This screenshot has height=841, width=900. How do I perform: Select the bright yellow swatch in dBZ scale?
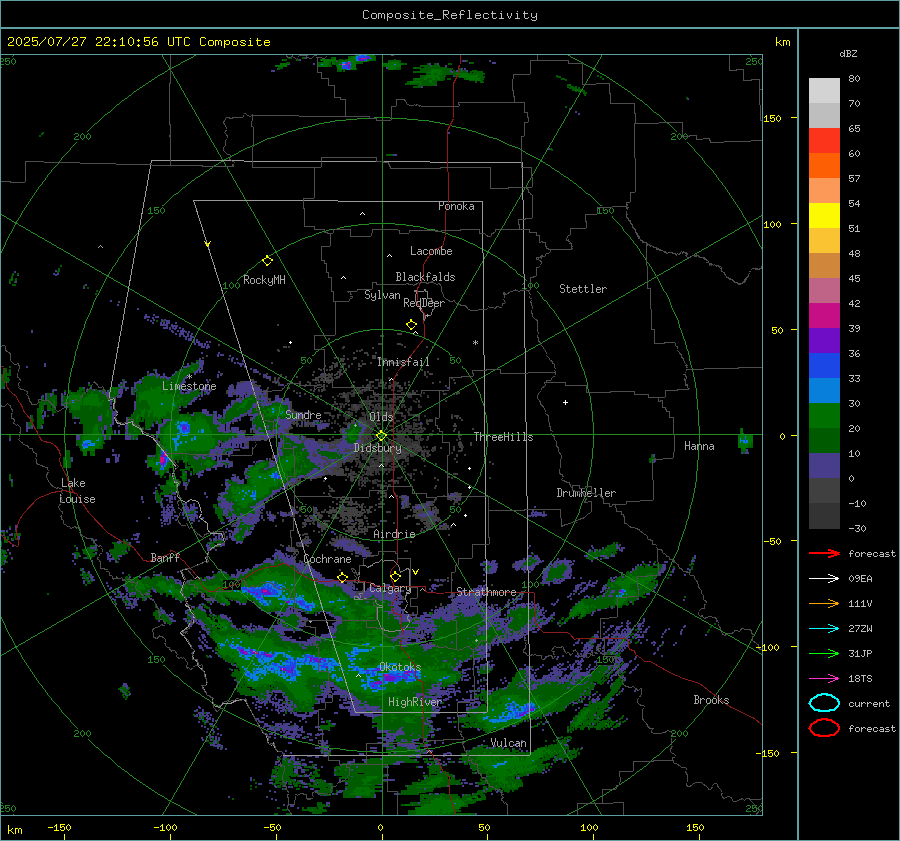click(x=824, y=216)
